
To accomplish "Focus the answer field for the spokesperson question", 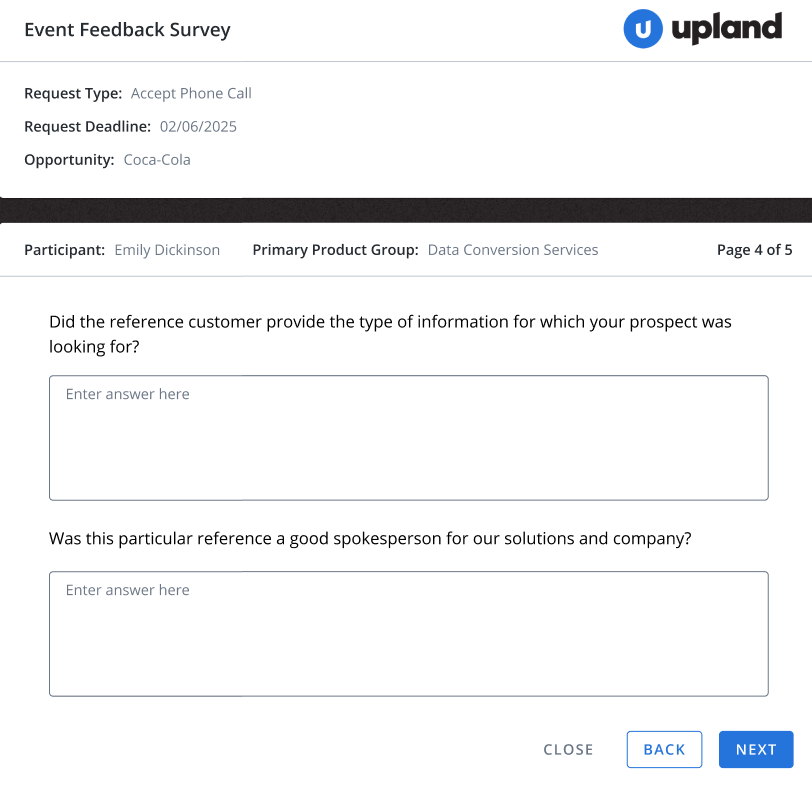I will coord(409,633).
